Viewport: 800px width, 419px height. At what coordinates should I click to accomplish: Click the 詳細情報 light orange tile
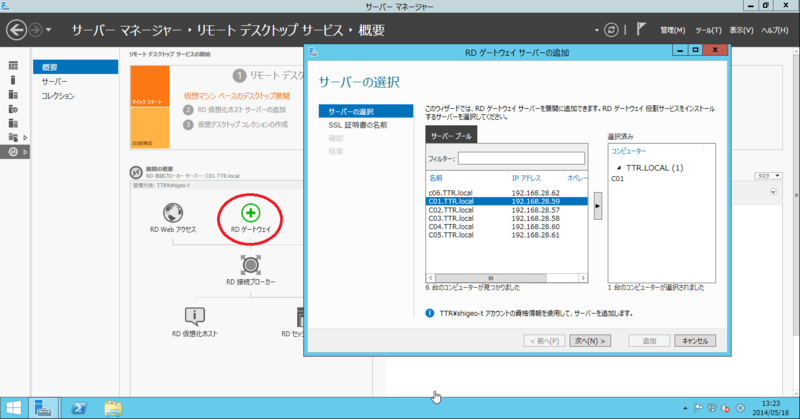click(x=150, y=128)
